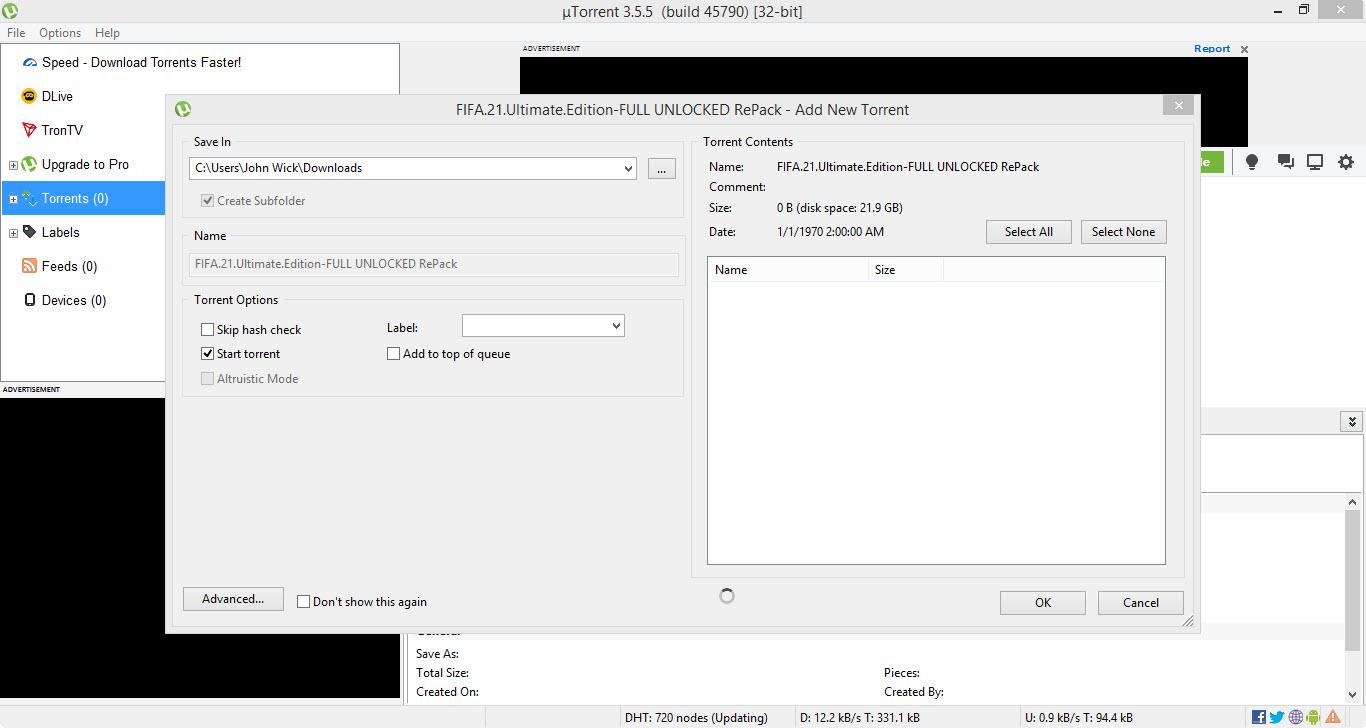Image resolution: width=1366 pixels, height=728 pixels.
Task: Click the chat bubbles icon in the toolbar
Action: point(1285,162)
